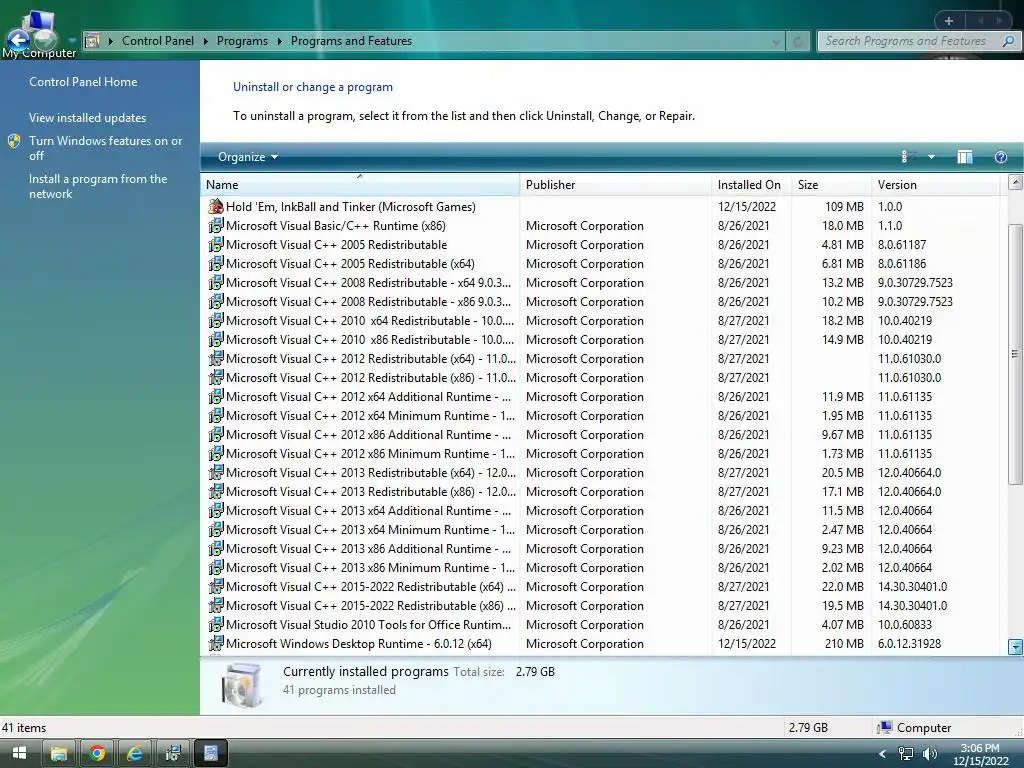Launch Internet Explorer from the taskbar

(135, 754)
